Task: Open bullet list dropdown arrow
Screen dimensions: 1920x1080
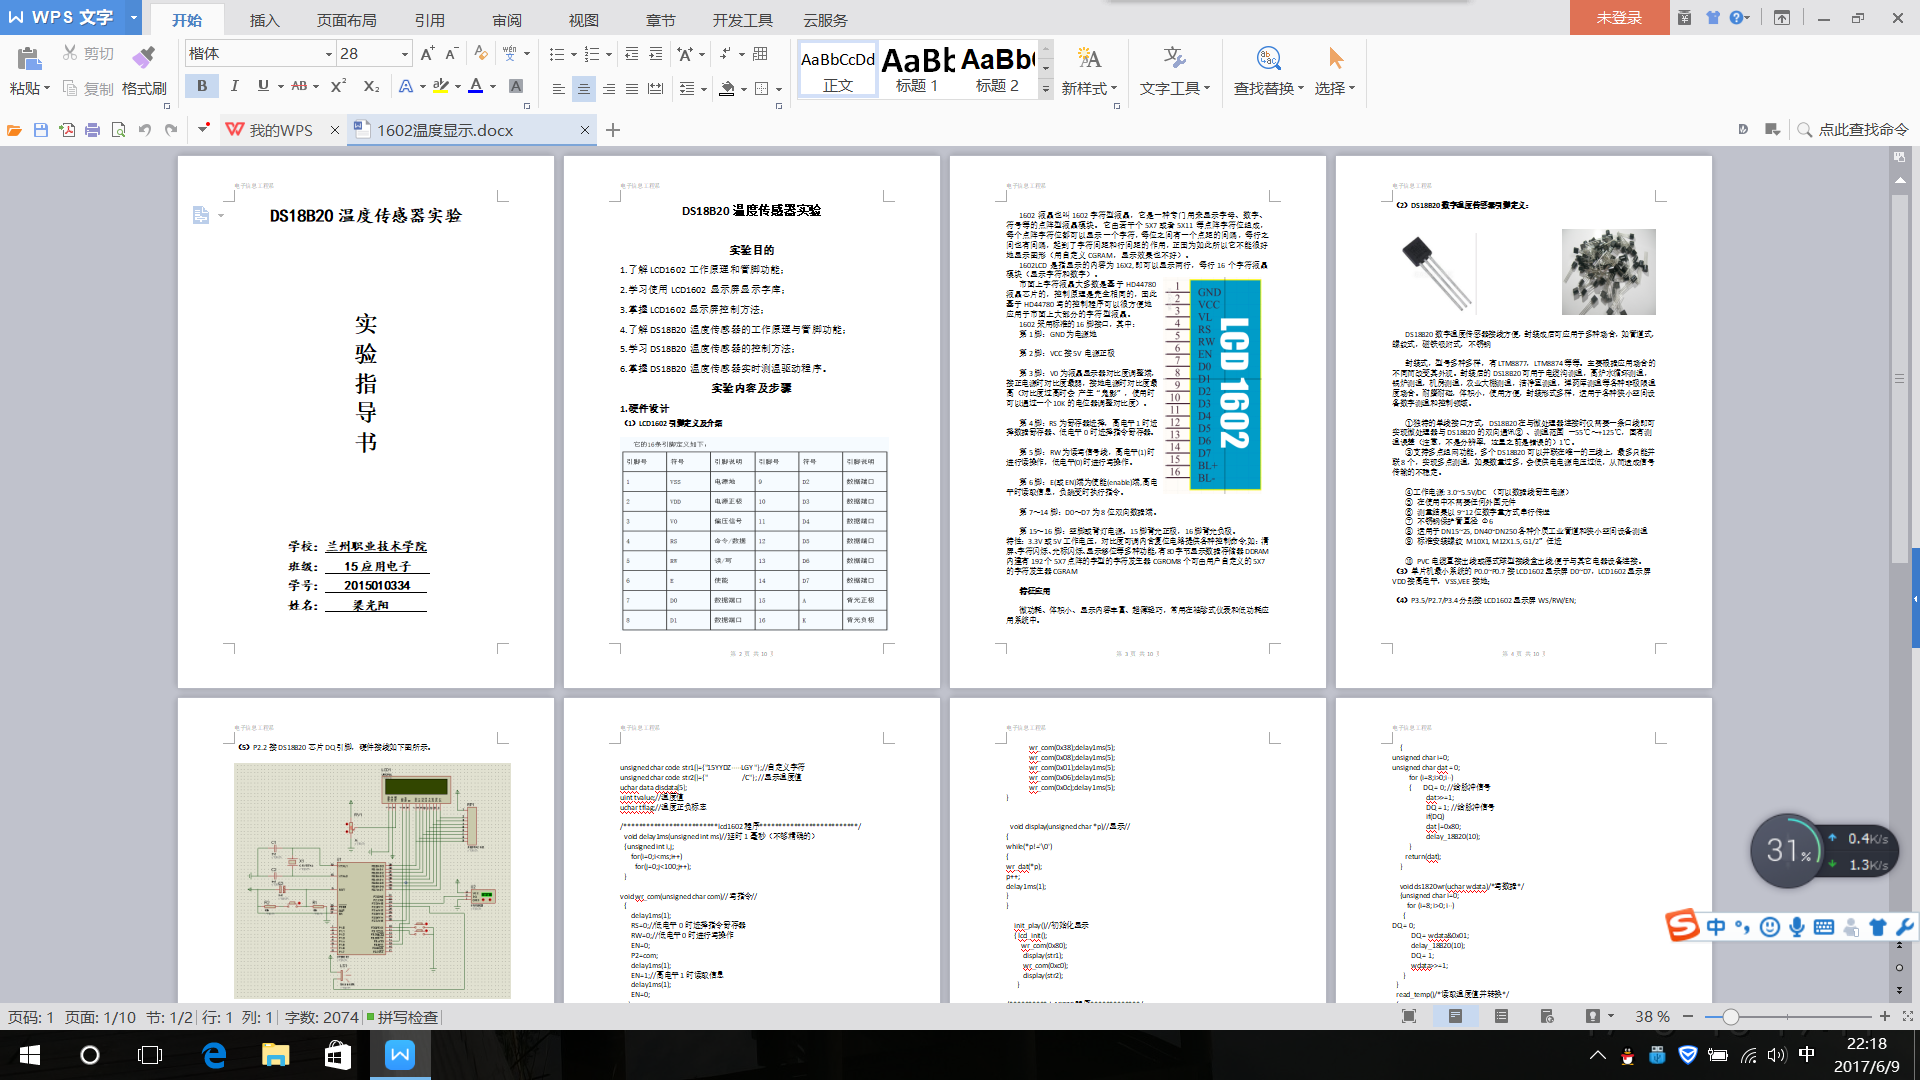Action: tap(574, 54)
